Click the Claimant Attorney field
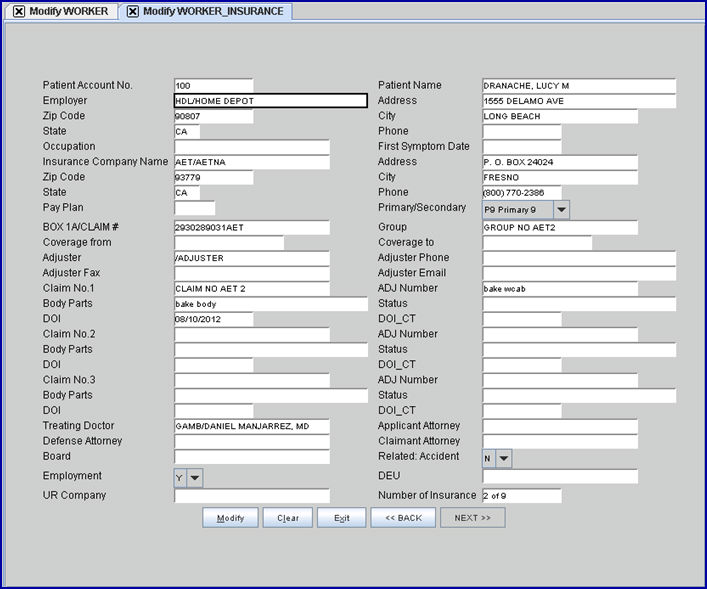Image resolution: width=707 pixels, height=589 pixels. 560,442
